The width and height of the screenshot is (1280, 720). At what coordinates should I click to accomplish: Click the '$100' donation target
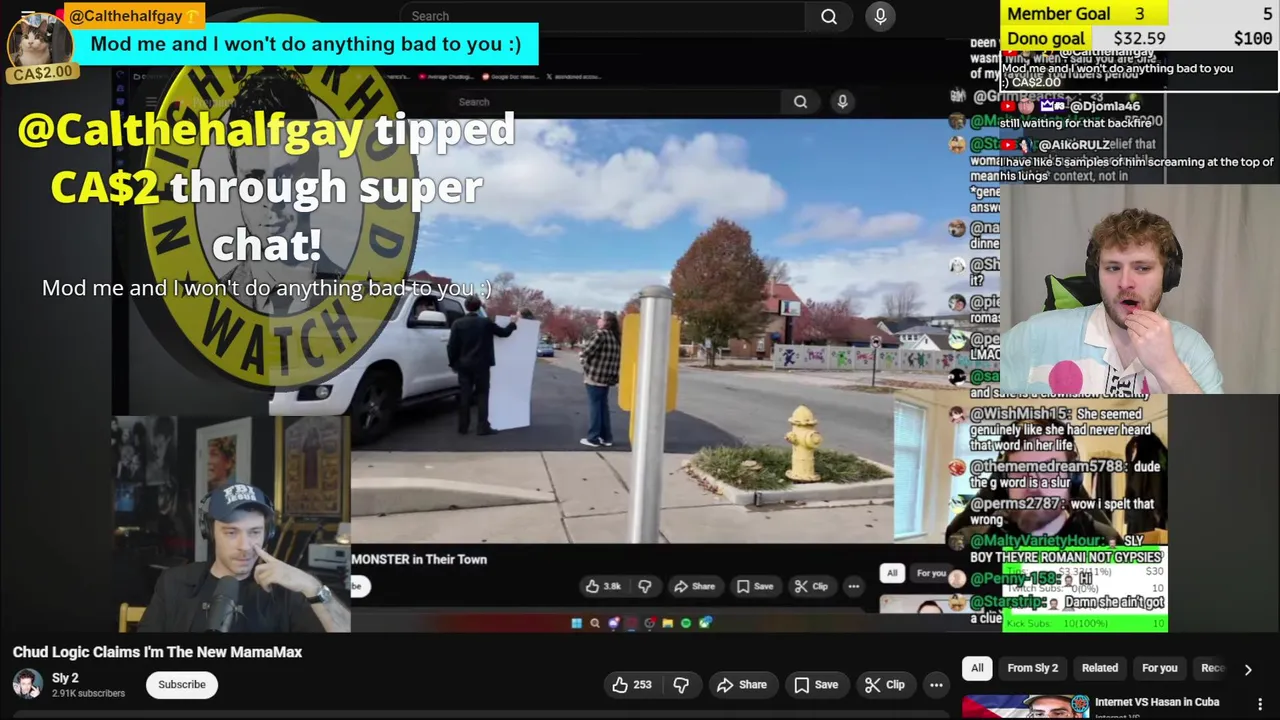tap(1252, 39)
